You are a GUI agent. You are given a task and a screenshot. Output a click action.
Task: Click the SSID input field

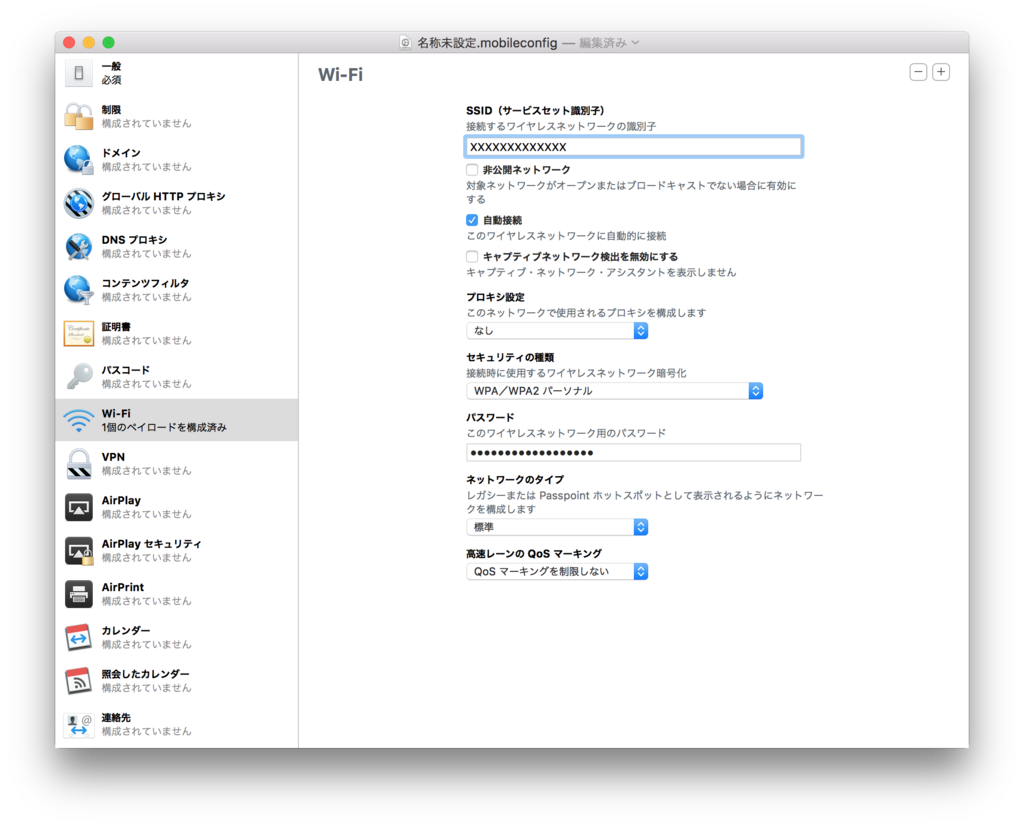point(633,146)
